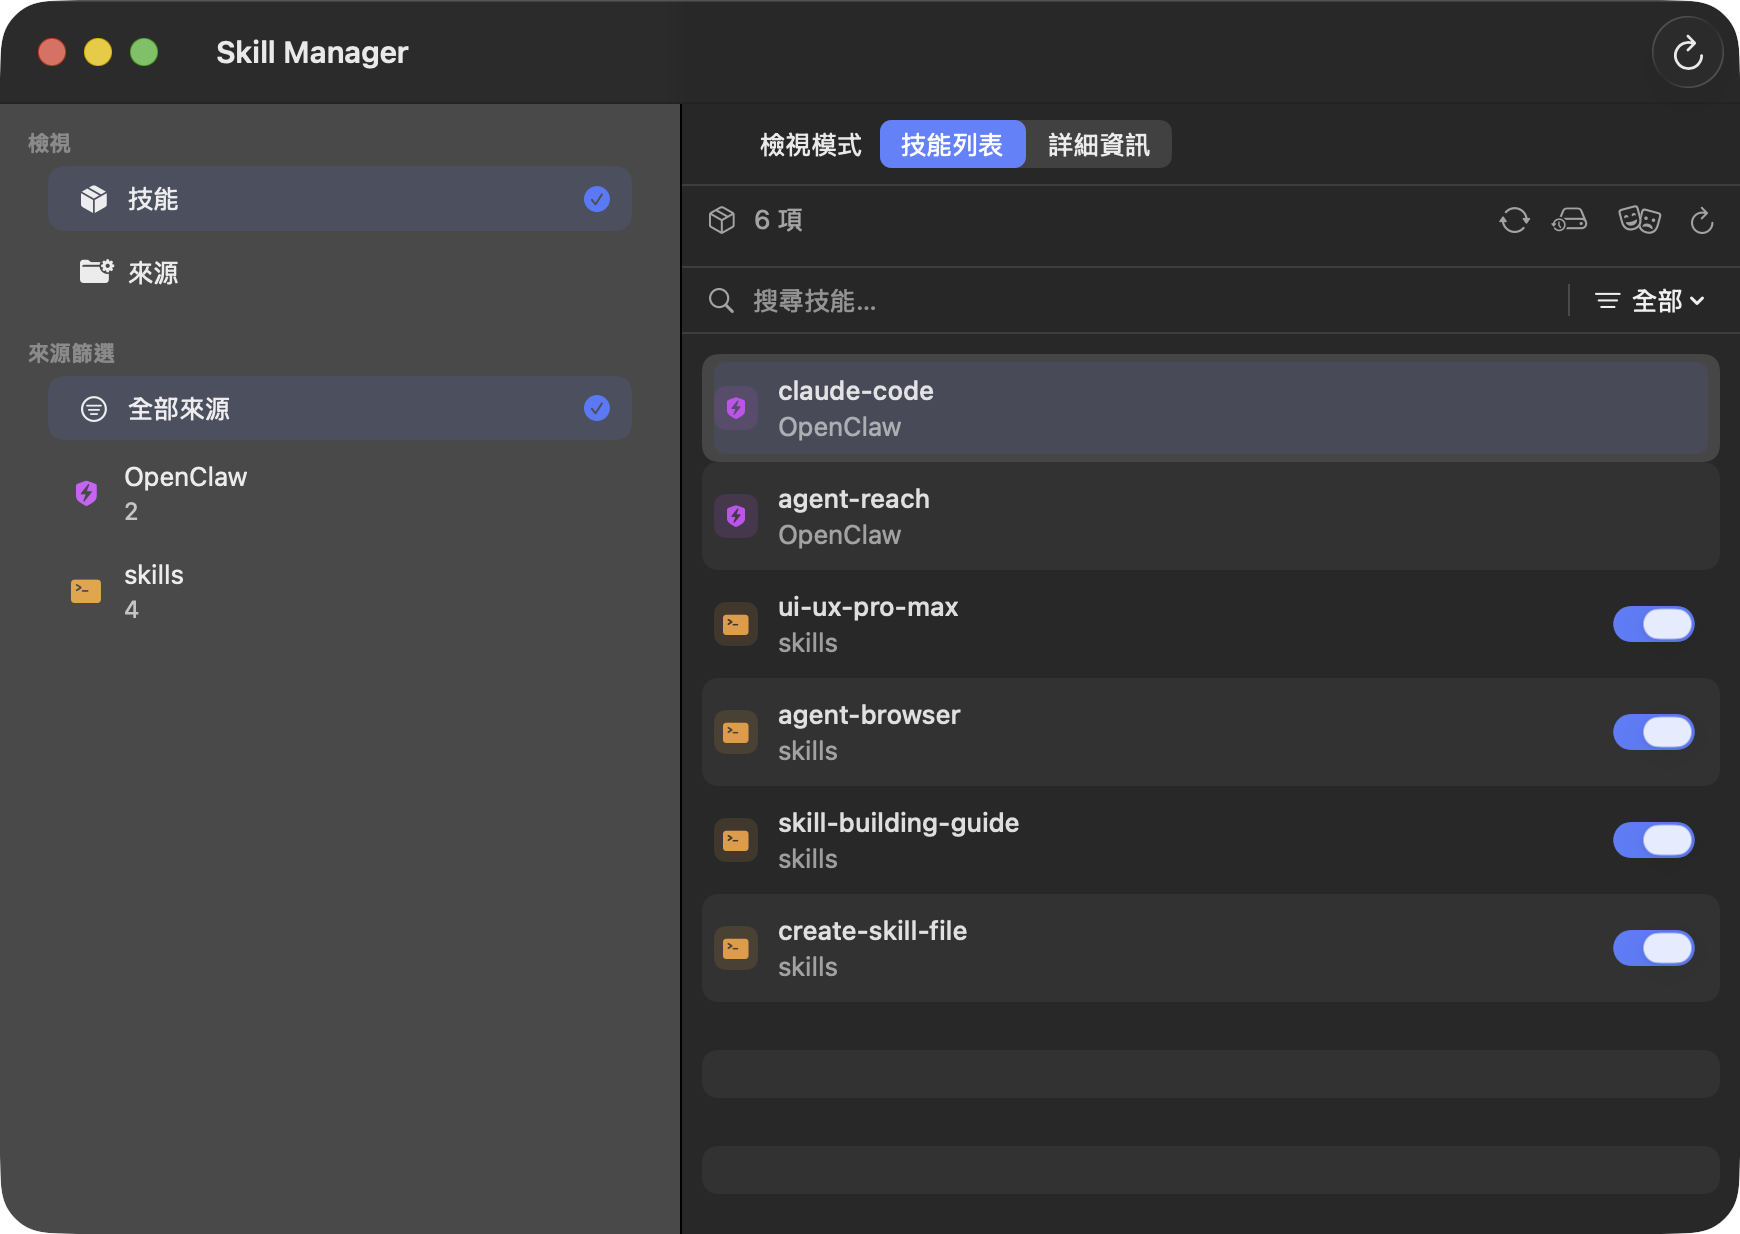Image resolution: width=1740 pixels, height=1234 pixels.
Task: Click the purple shield icon for claude-code
Action: (x=736, y=408)
